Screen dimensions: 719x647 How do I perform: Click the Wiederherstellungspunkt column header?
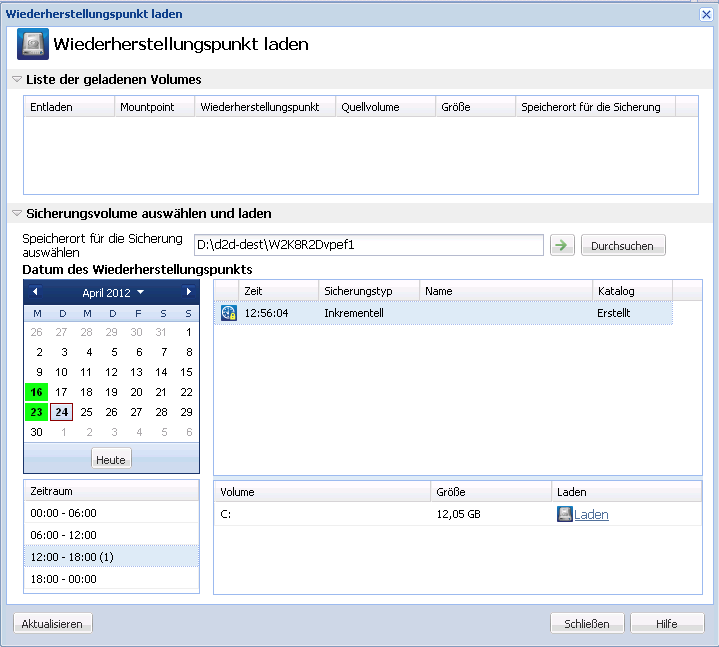(265, 107)
